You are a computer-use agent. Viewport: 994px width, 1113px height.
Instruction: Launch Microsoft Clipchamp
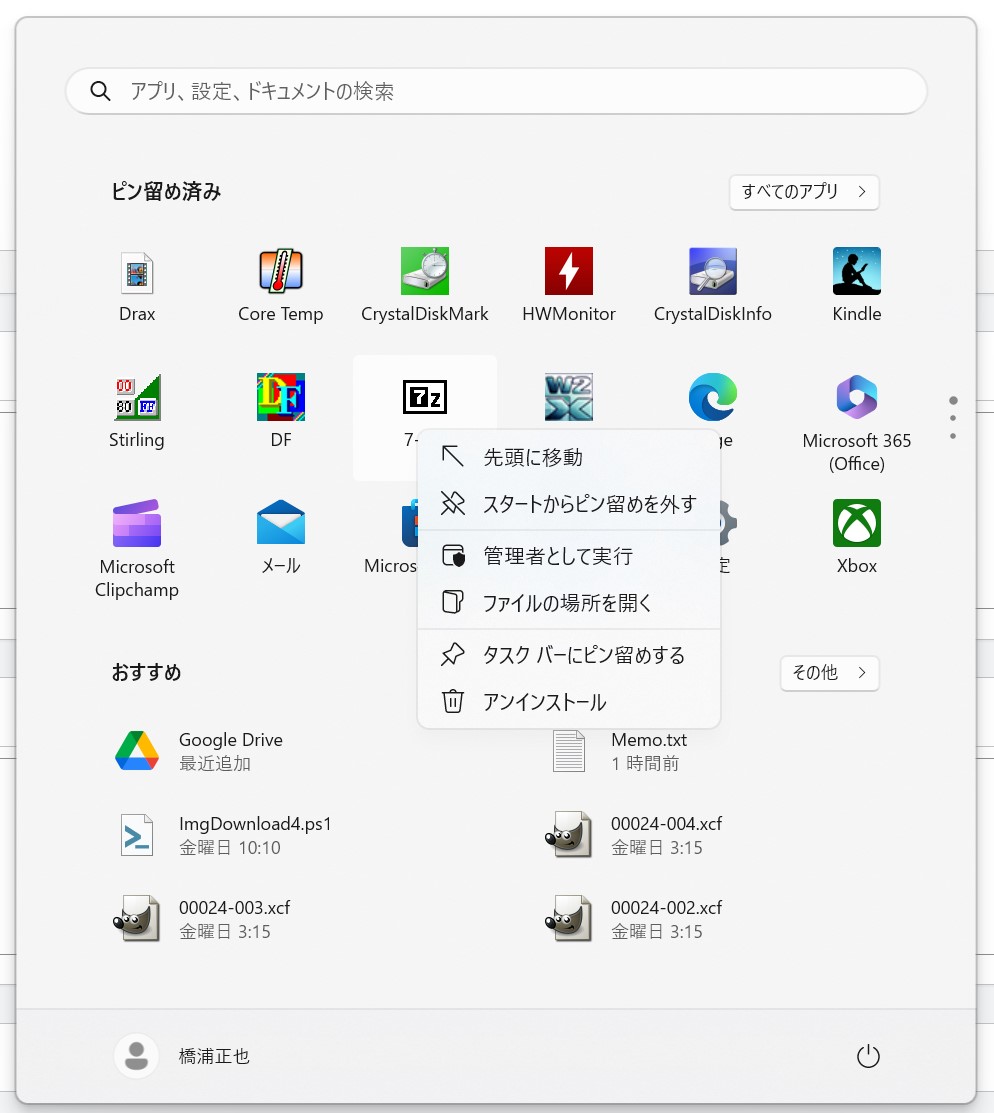coord(137,549)
